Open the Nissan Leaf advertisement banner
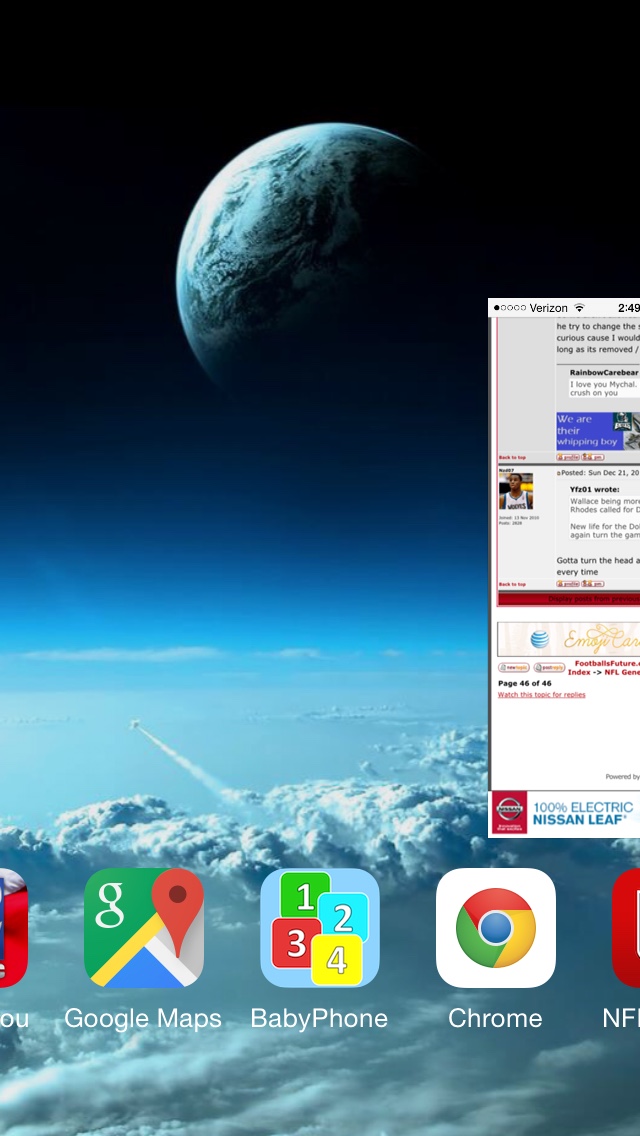The width and height of the screenshot is (640, 1136). coord(564,812)
